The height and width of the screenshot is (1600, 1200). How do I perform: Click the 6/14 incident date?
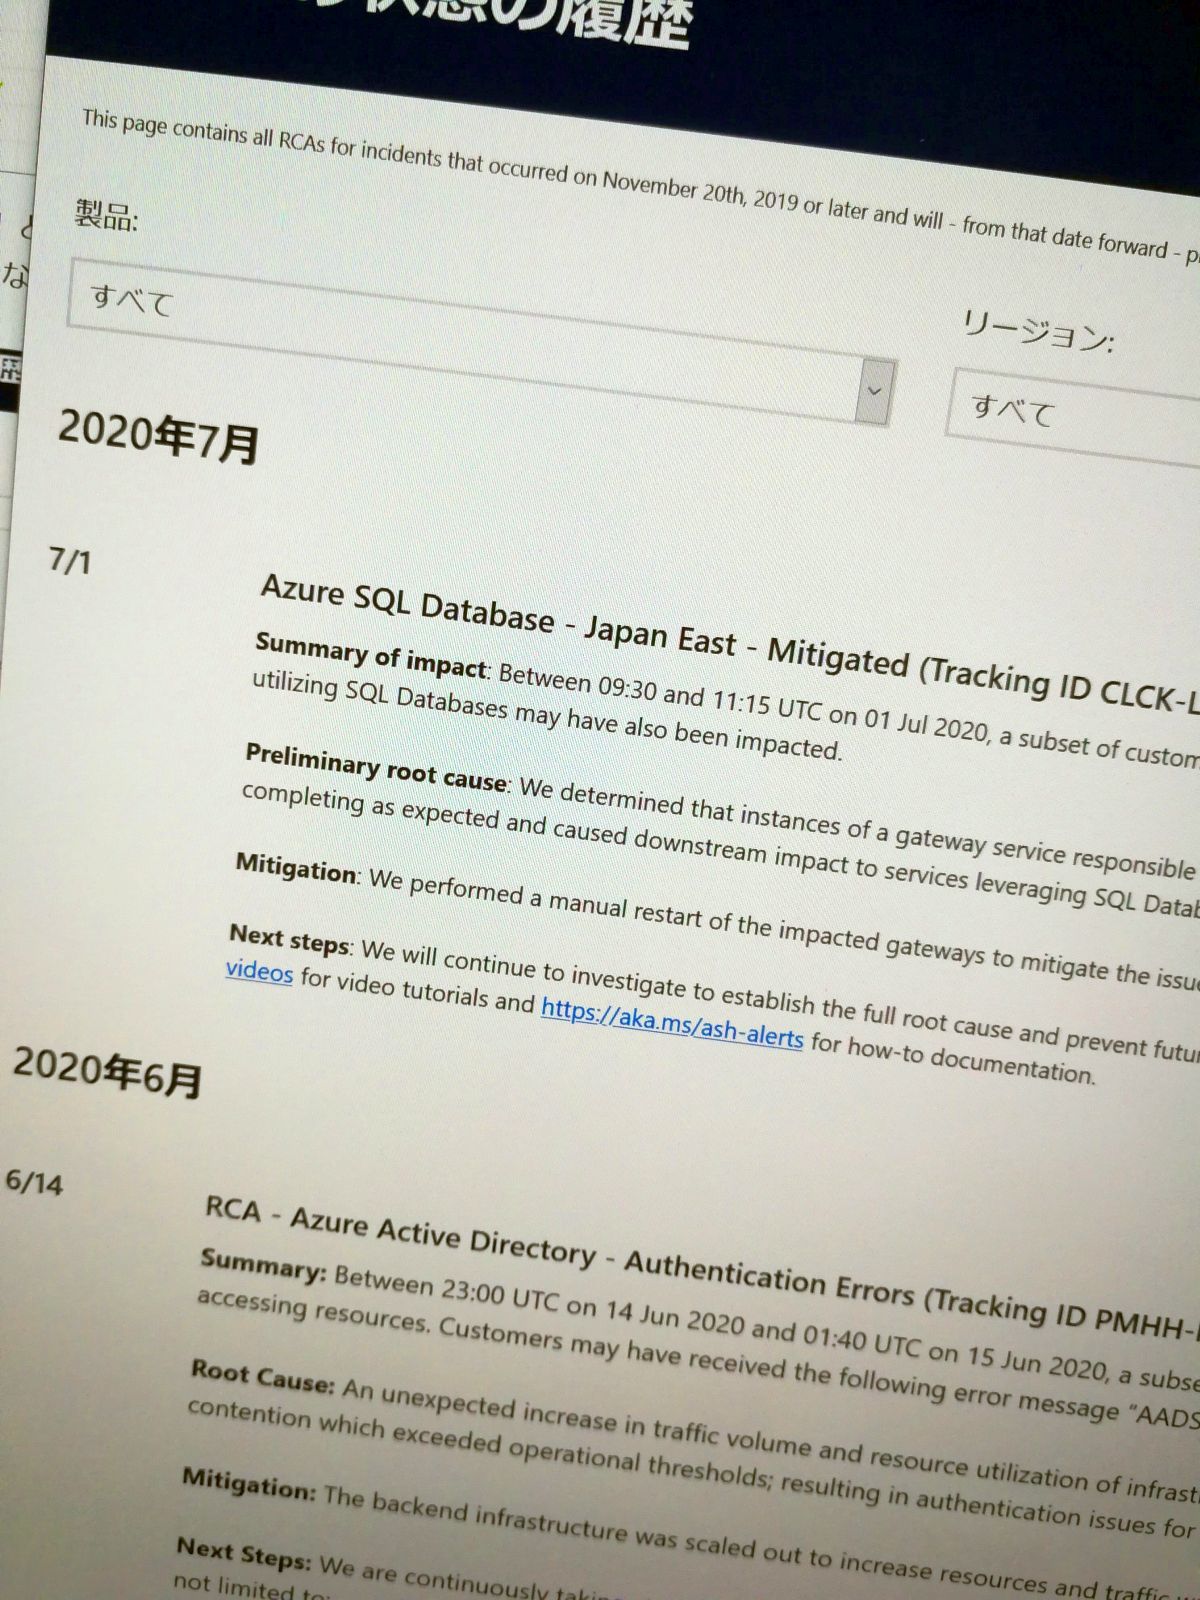34,1182
